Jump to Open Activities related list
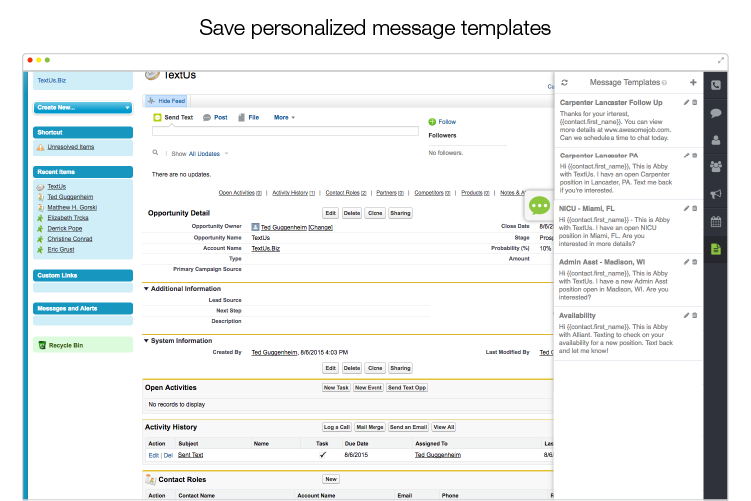Viewport: 751px width, 501px height. click(x=240, y=193)
